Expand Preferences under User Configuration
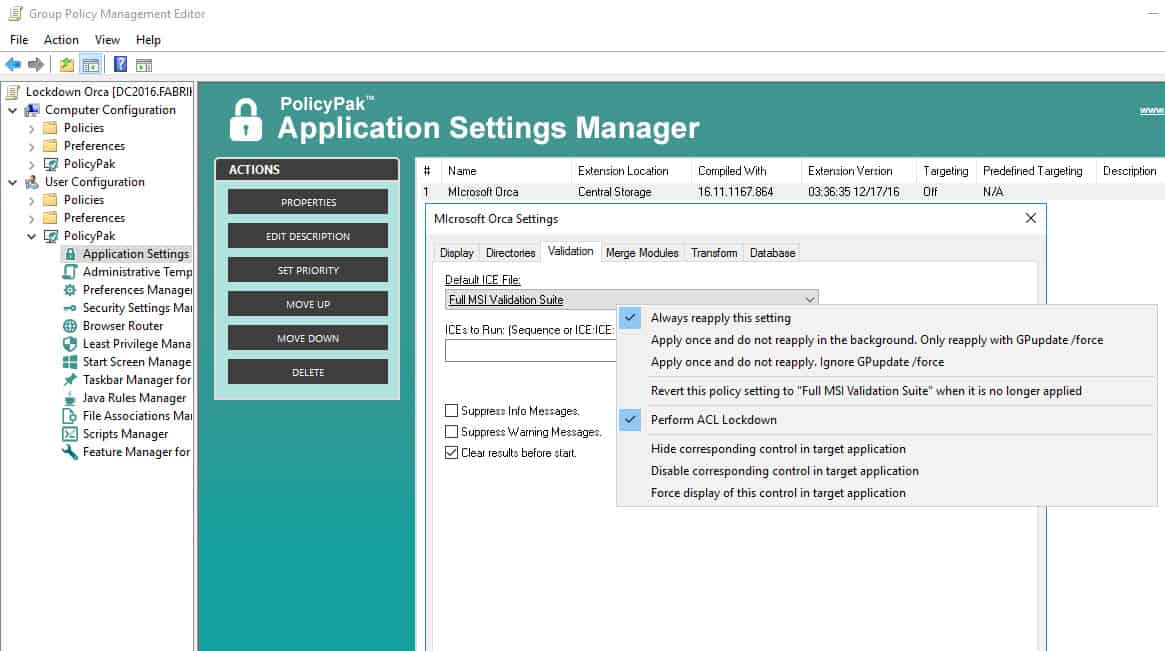The width and height of the screenshot is (1165, 651). 31,218
